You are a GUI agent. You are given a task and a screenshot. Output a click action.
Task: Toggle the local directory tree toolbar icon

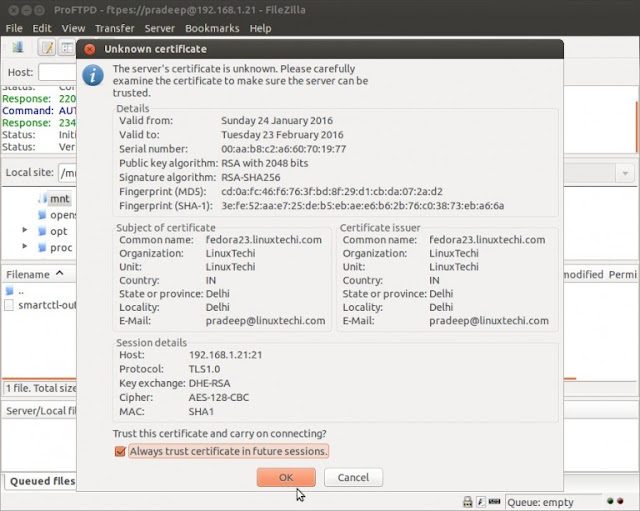tap(67, 48)
